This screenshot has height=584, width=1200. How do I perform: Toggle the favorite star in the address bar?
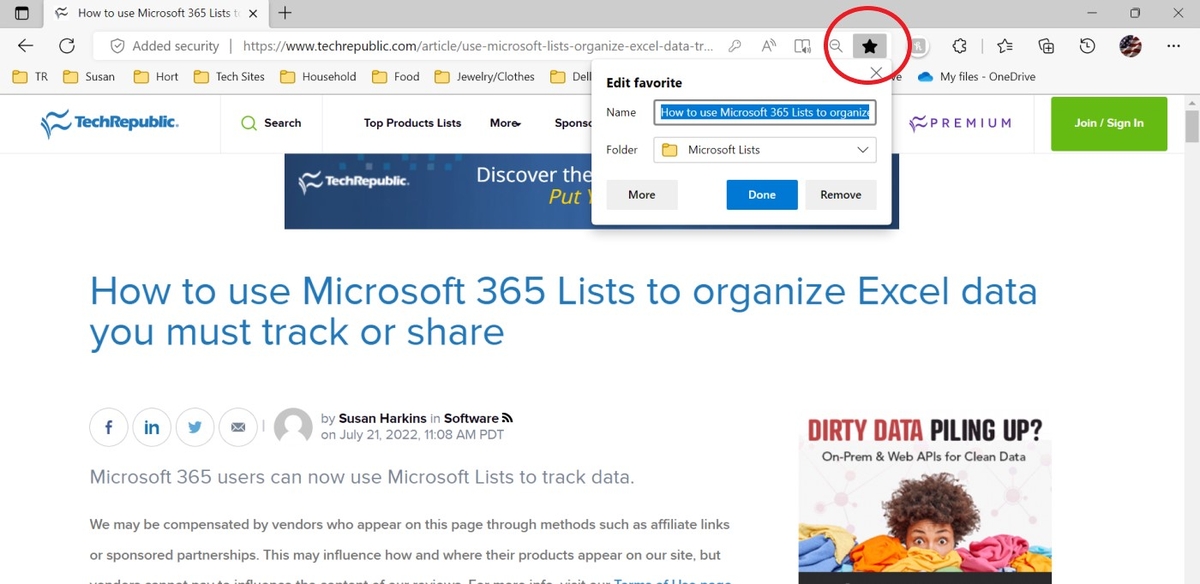click(x=869, y=46)
